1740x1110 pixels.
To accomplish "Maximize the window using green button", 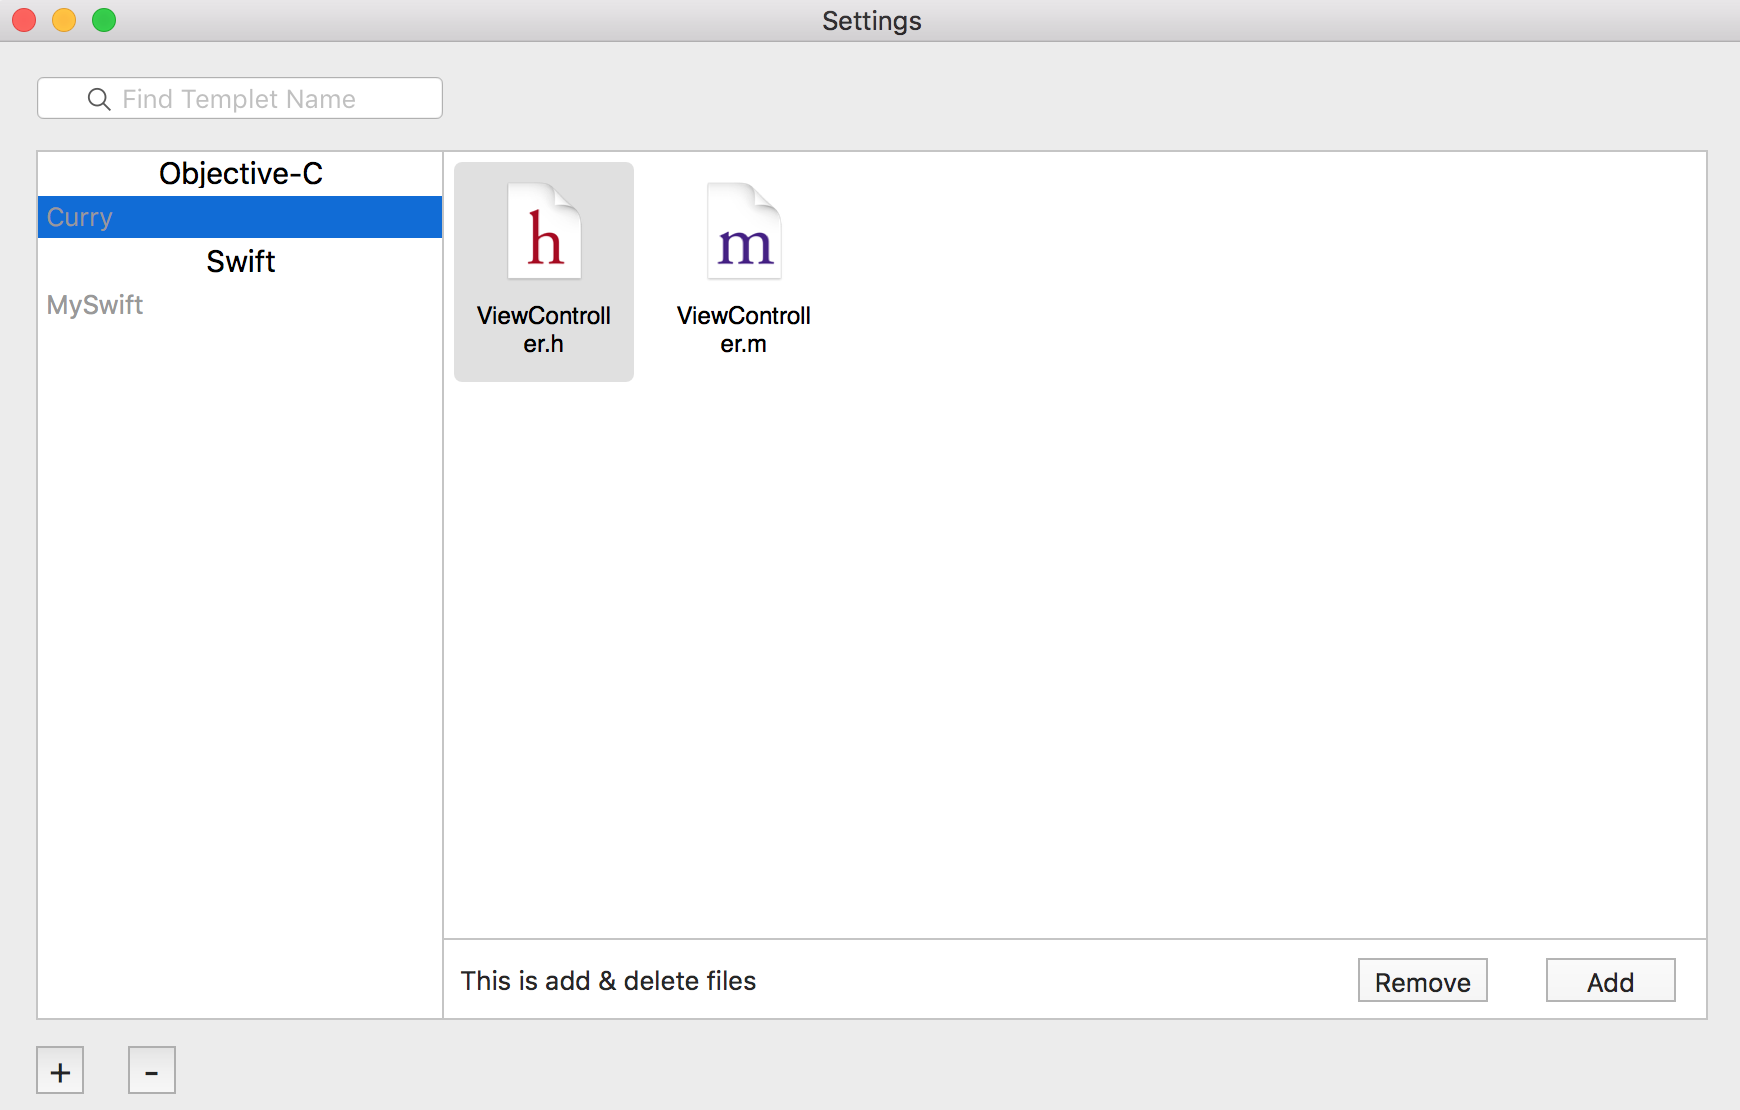I will (x=104, y=20).
